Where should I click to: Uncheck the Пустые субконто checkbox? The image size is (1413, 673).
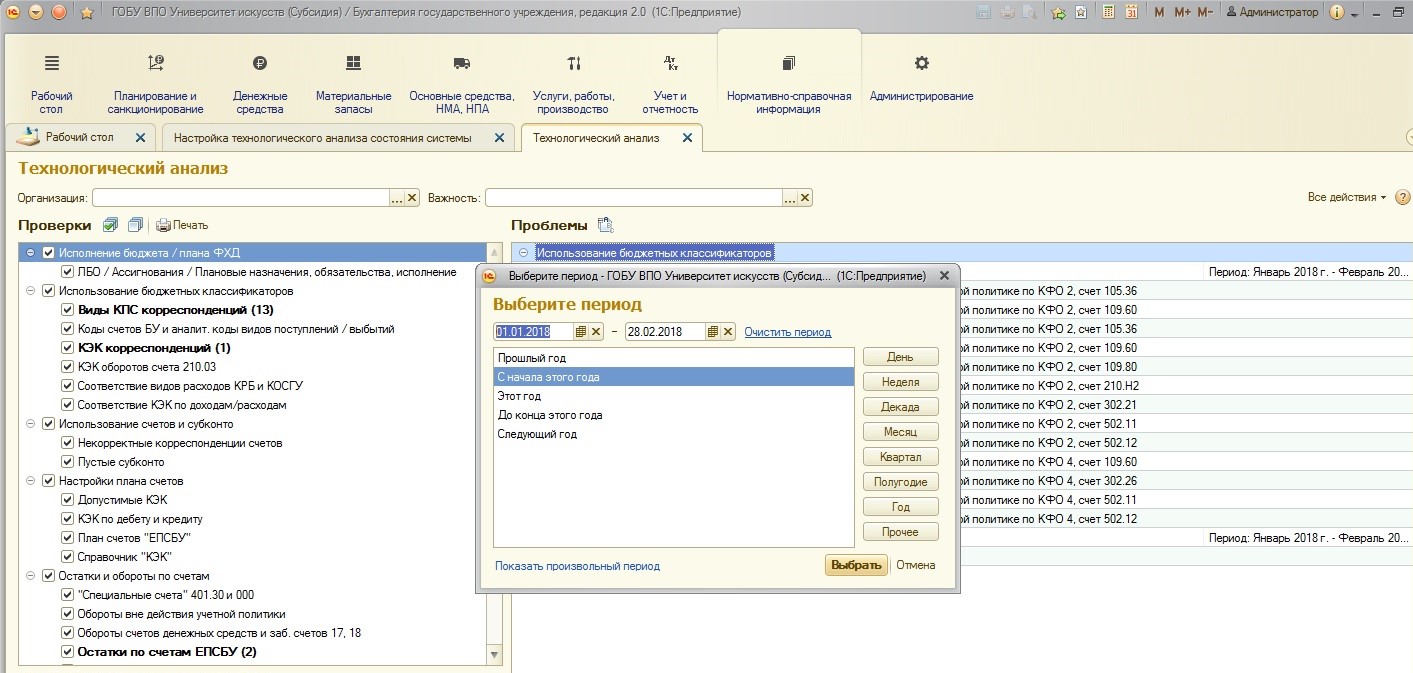[x=68, y=462]
